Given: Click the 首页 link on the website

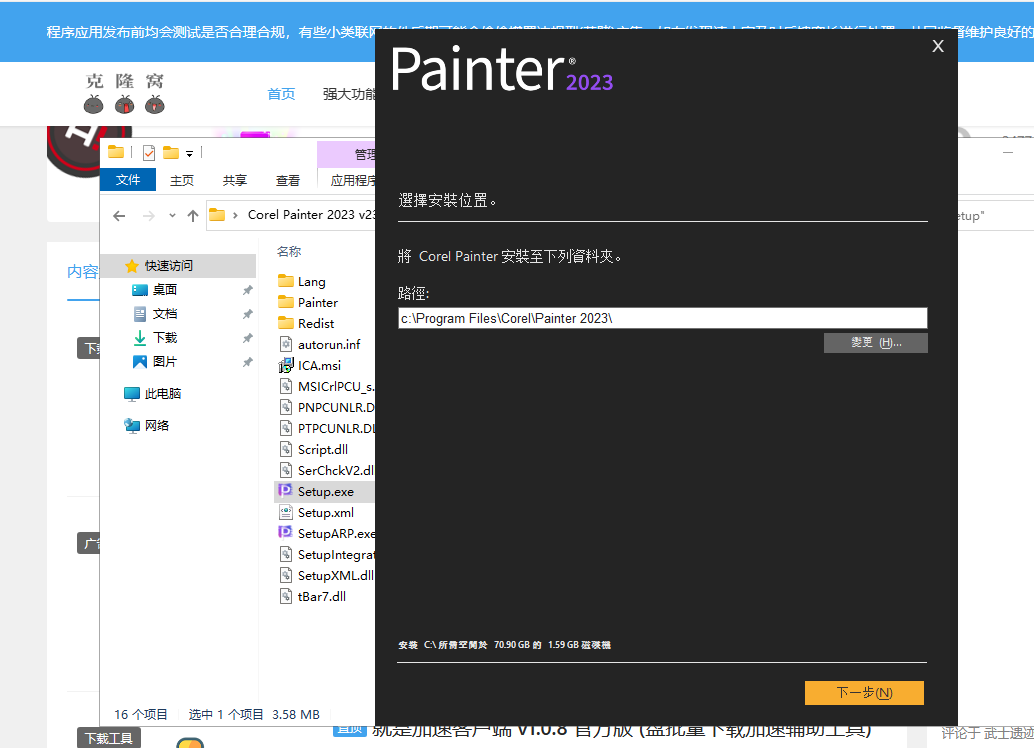Looking at the screenshot, I should [x=282, y=94].
